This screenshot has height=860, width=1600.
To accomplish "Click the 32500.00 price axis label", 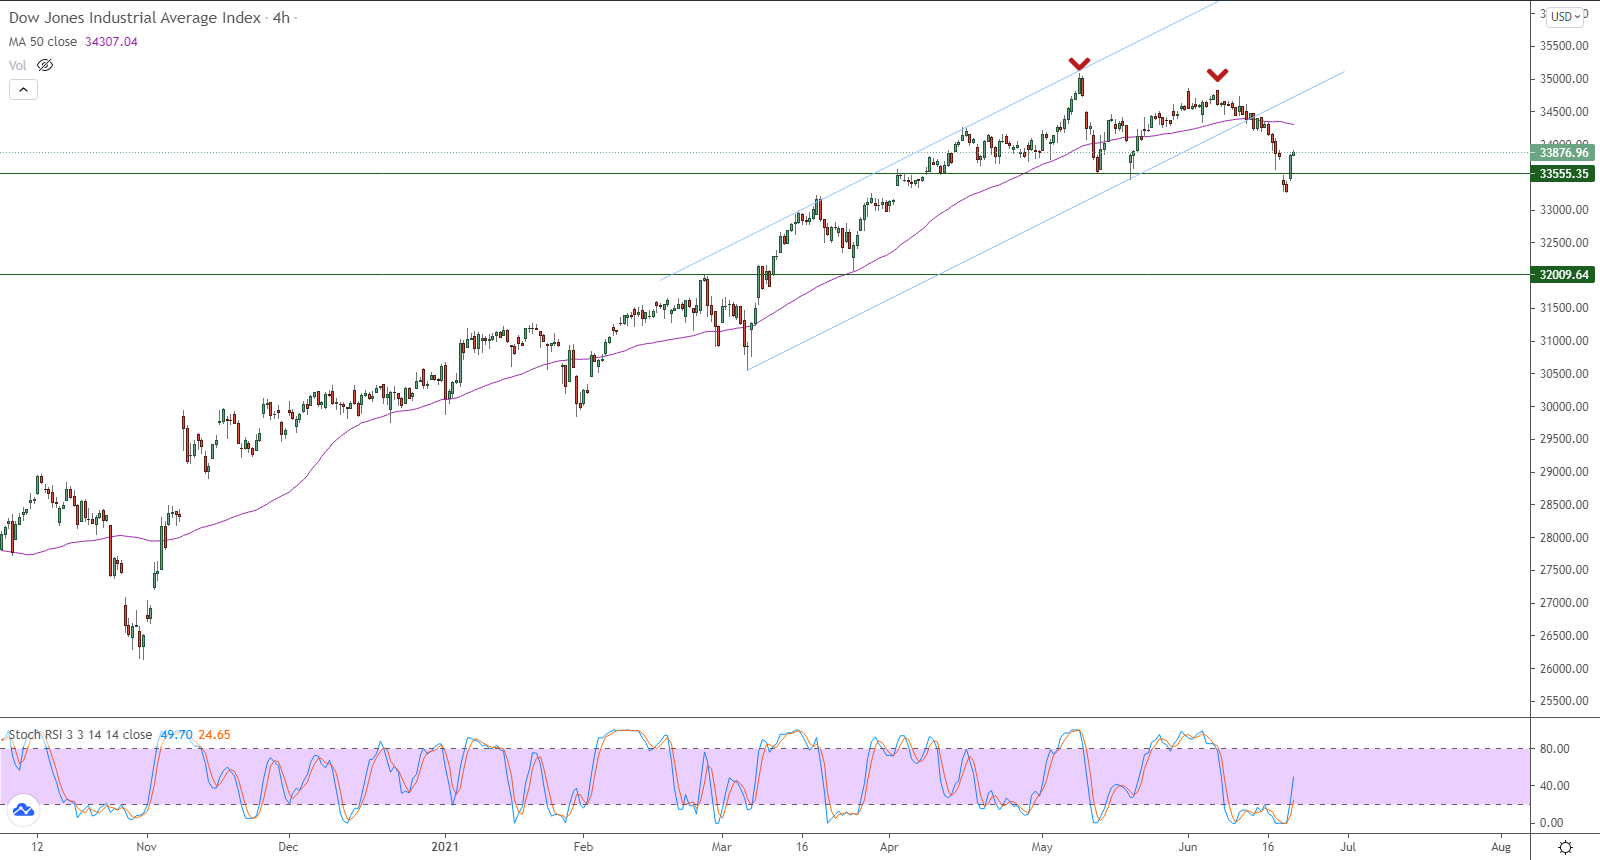I will 1564,243.
